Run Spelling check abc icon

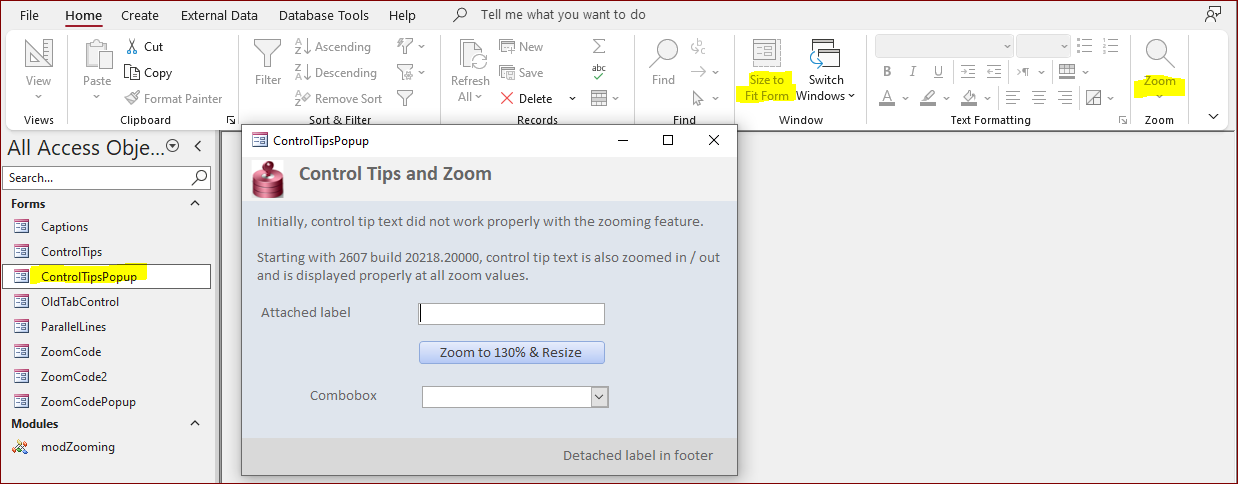(x=599, y=71)
